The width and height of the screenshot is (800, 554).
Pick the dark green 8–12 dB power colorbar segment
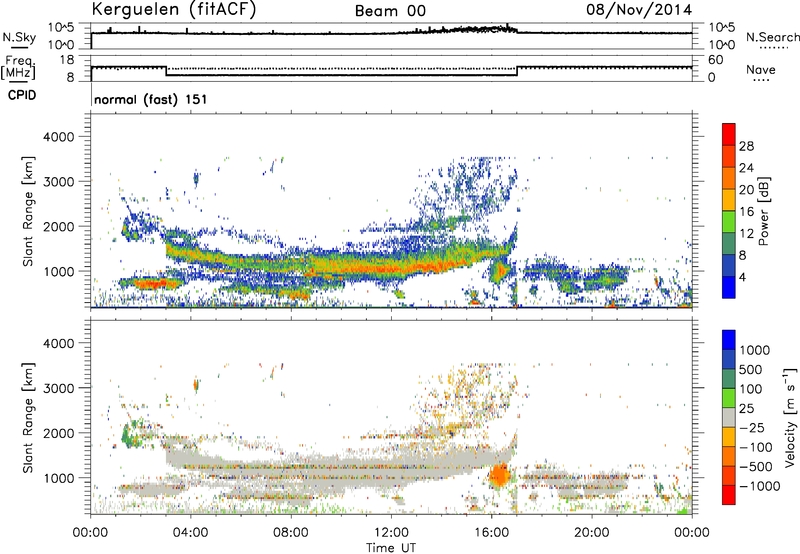click(x=729, y=244)
